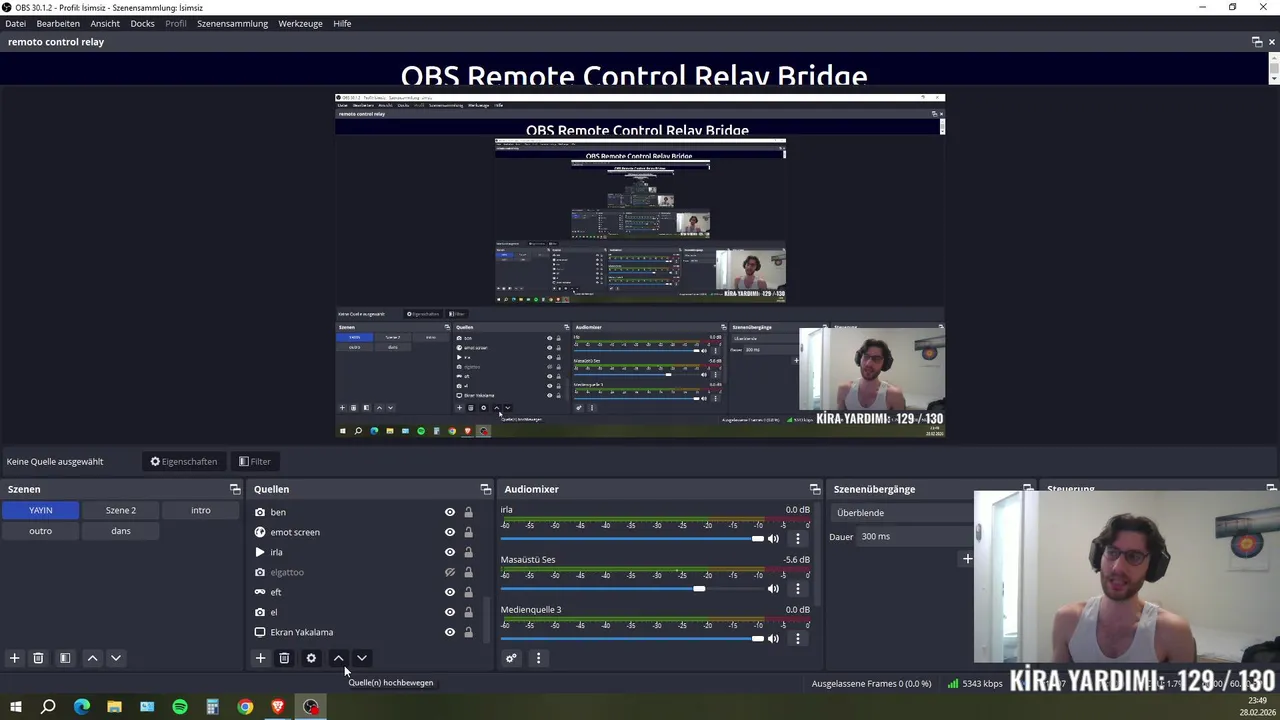This screenshot has height=720, width=1280.
Task: Delete the selected scene using the Szenen trash icon
Action: (38, 658)
